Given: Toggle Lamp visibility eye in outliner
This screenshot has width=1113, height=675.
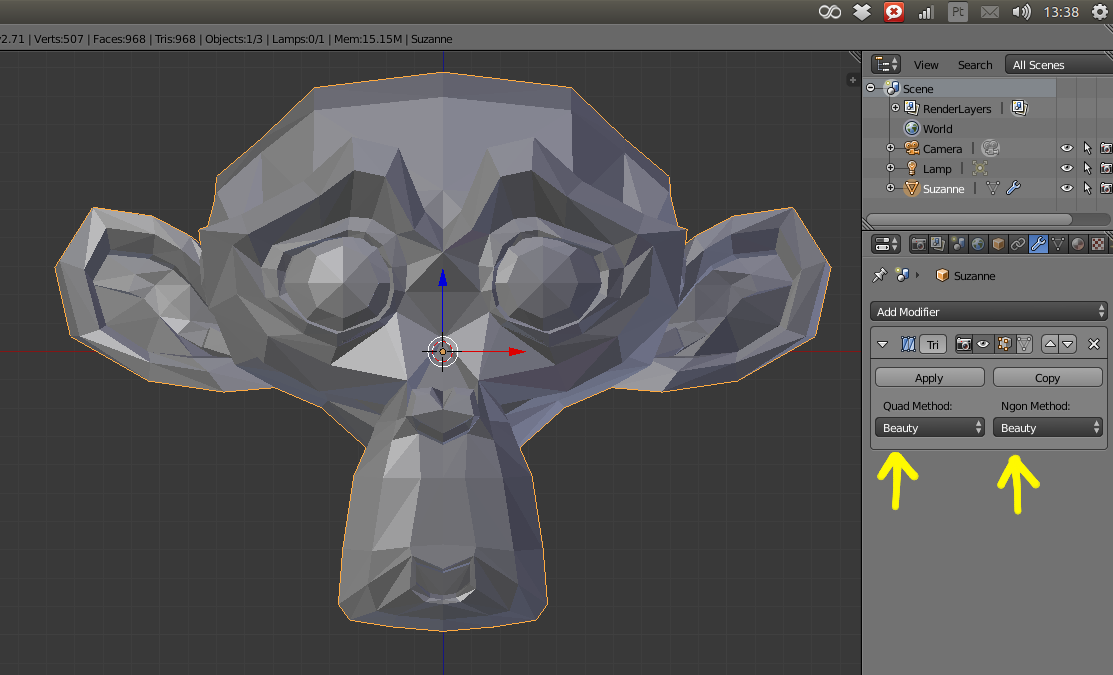Looking at the screenshot, I should tap(1066, 168).
